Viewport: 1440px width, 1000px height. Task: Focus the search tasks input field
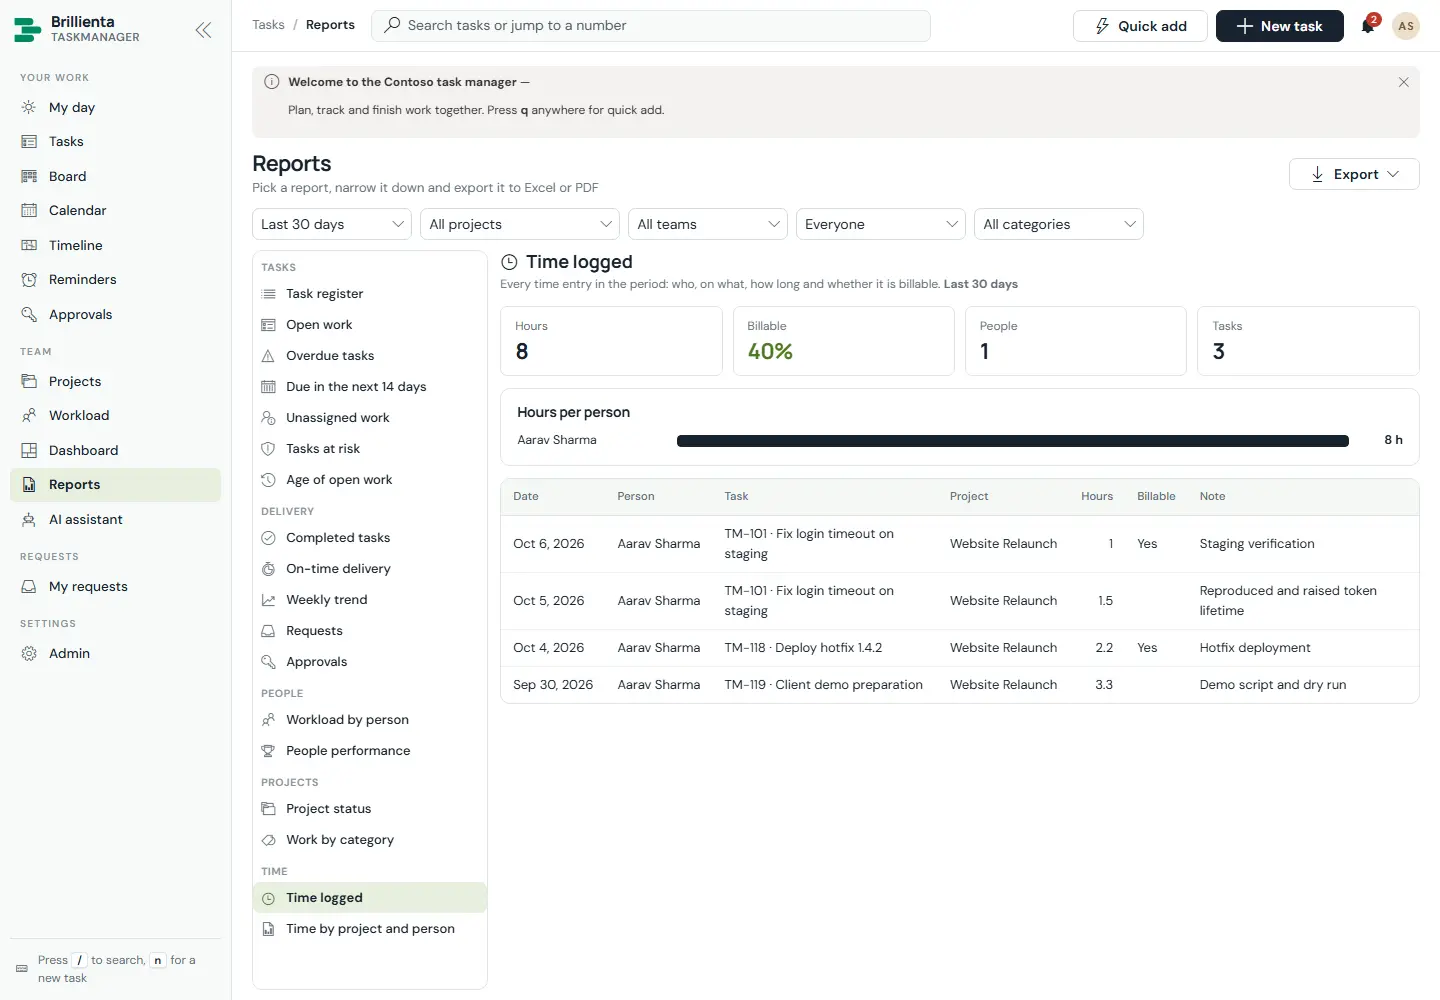(x=651, y=25)
